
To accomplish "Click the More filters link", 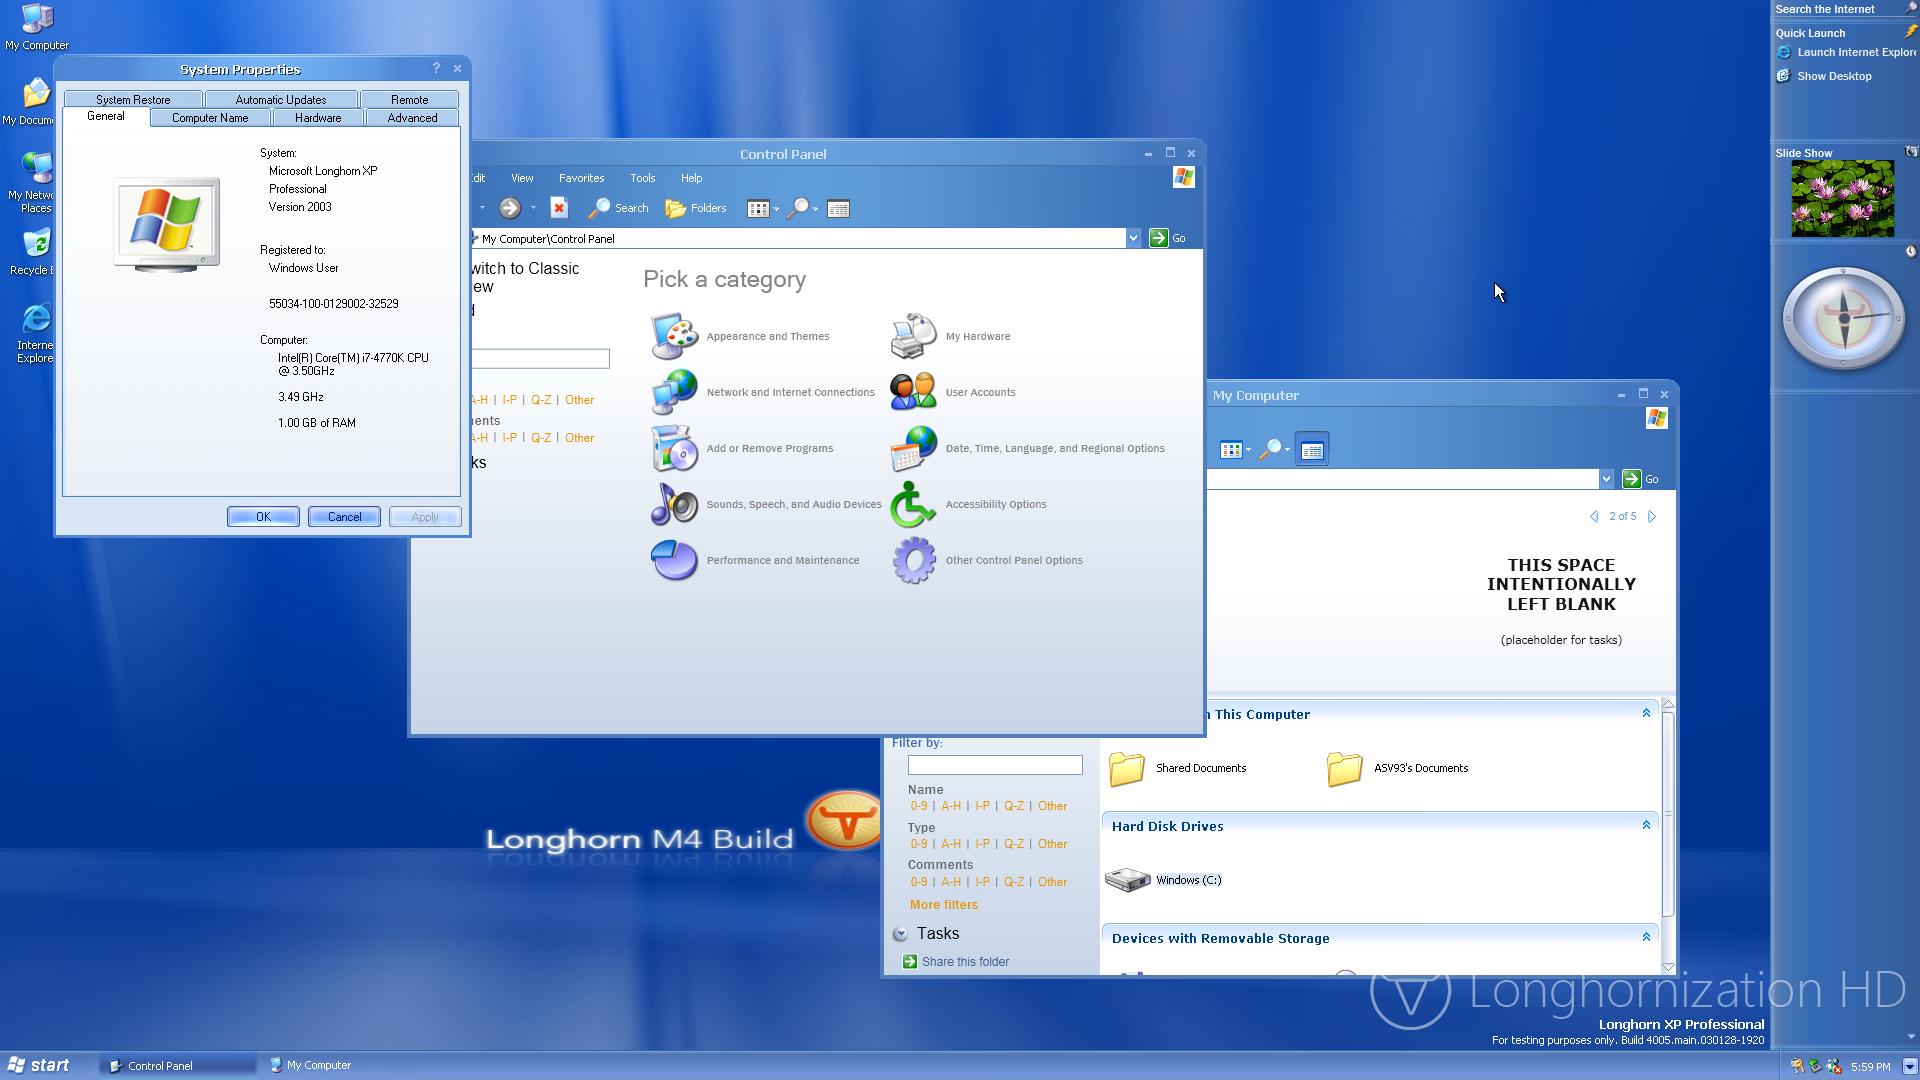I will tap(943, 905).
